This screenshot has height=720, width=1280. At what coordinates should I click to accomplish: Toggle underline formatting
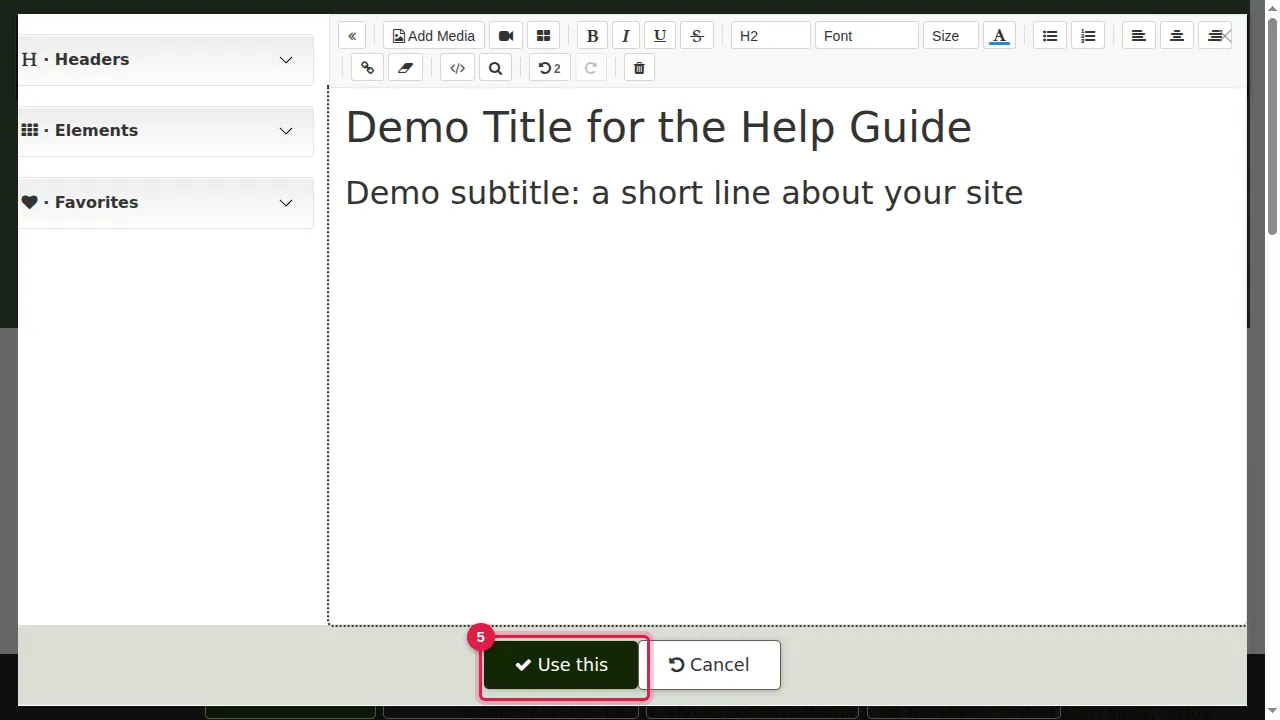coord(660,36)
